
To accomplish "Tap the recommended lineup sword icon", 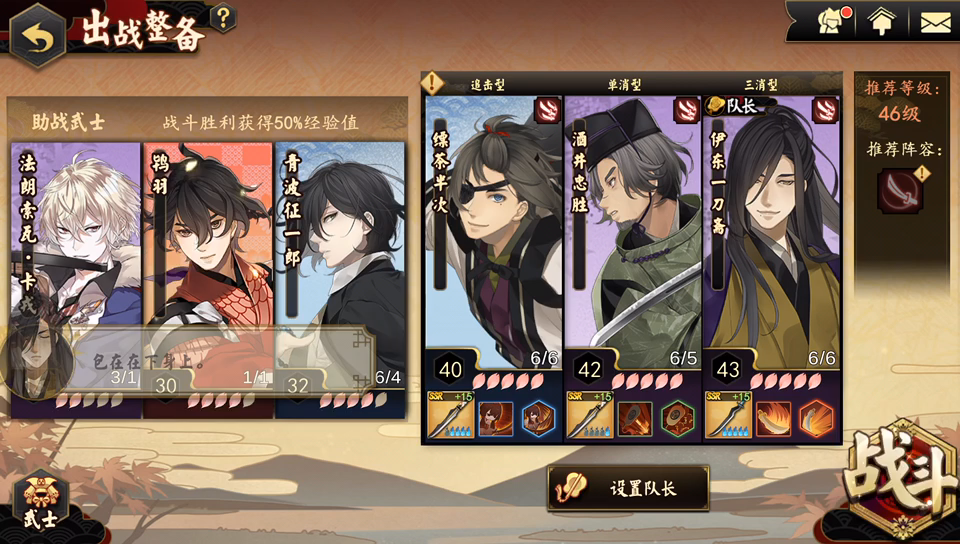I will pos(899,192).
